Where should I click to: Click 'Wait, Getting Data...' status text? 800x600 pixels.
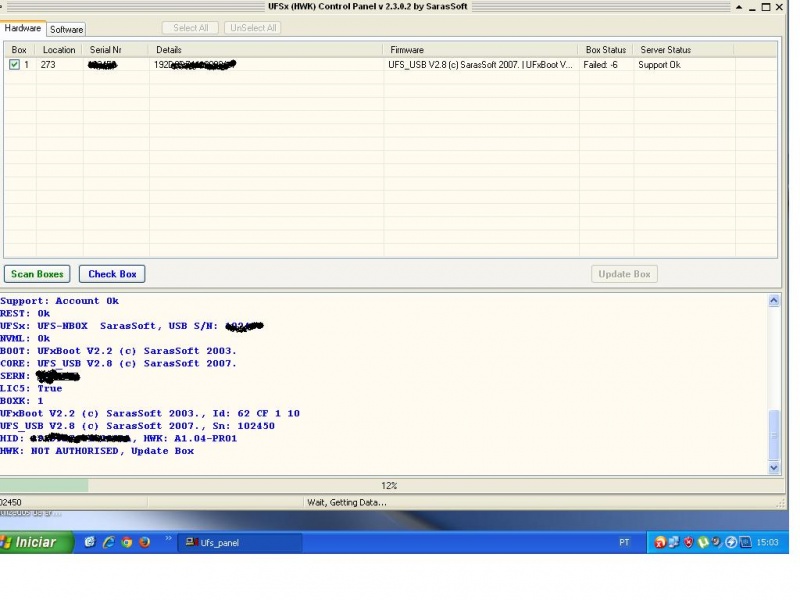coord(346,503)
